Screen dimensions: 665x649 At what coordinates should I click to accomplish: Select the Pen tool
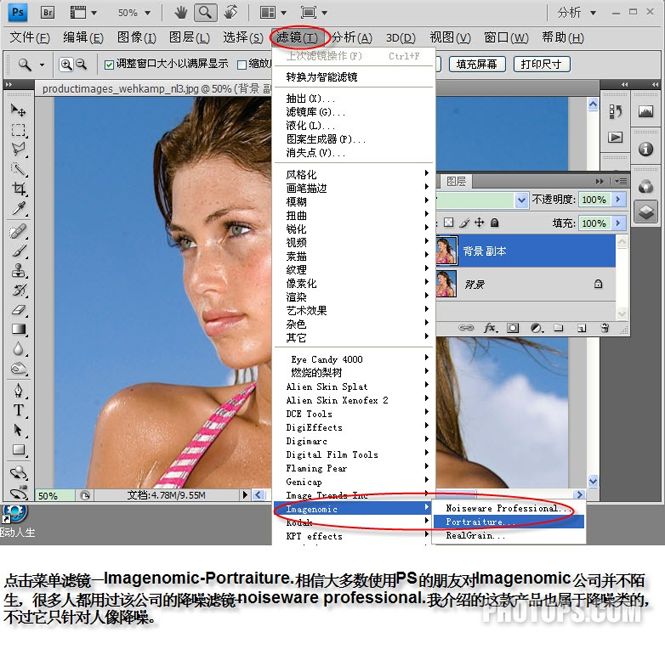click(x=18, y=391)
